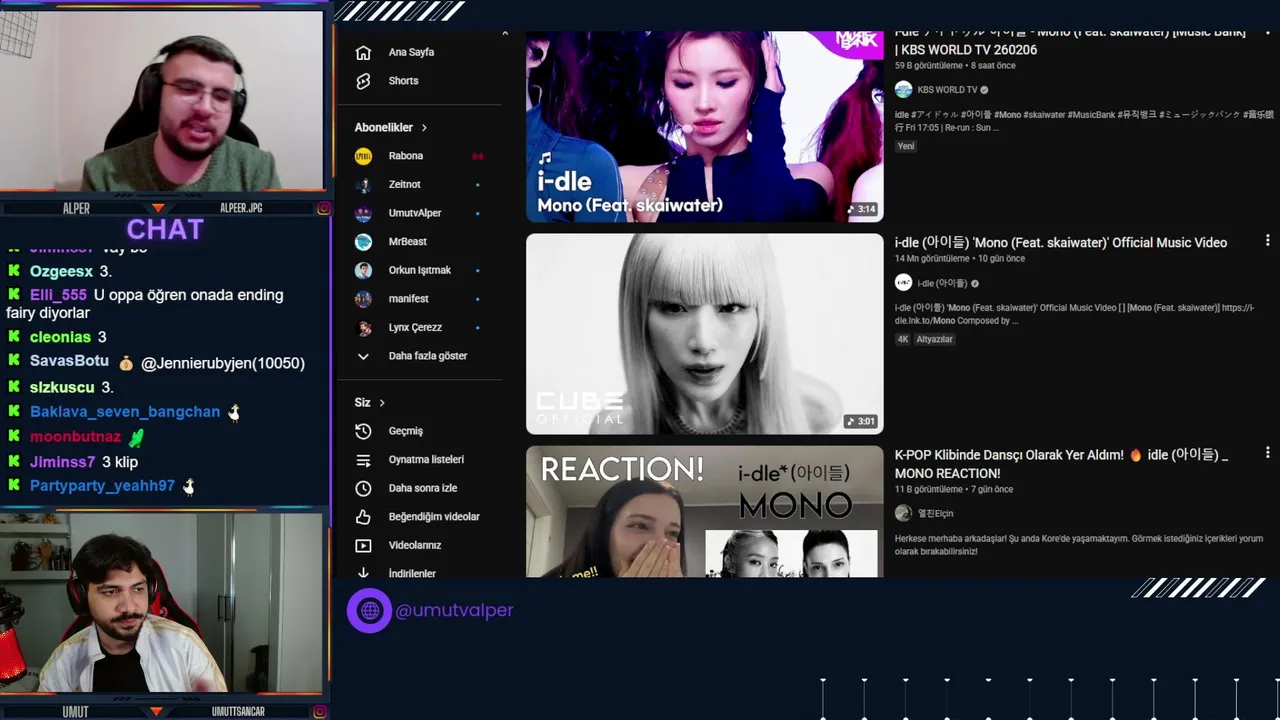The height and width of the screenshot is (720, 1280).
Task: Open KBS WORLD TV channel name
Action: tap(947, 90)
